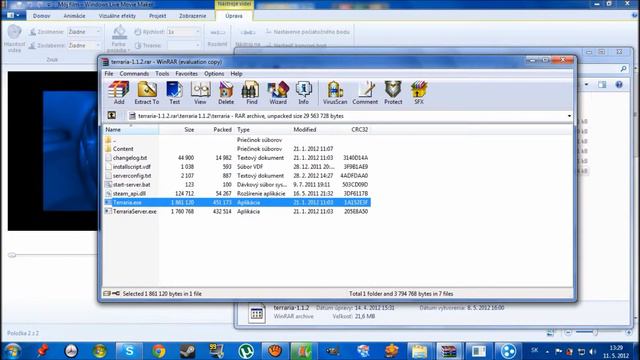Switch to Projekt tab in Movie Maker
This screenshot has height=360, width=640.
(158, 16)
